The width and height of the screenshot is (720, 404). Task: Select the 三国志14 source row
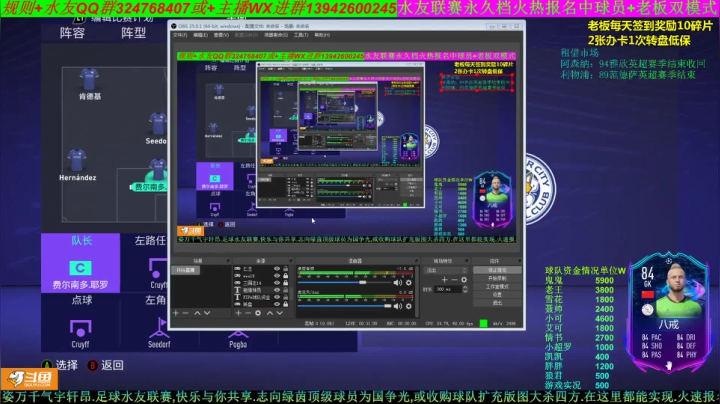[x=262, y=283]
